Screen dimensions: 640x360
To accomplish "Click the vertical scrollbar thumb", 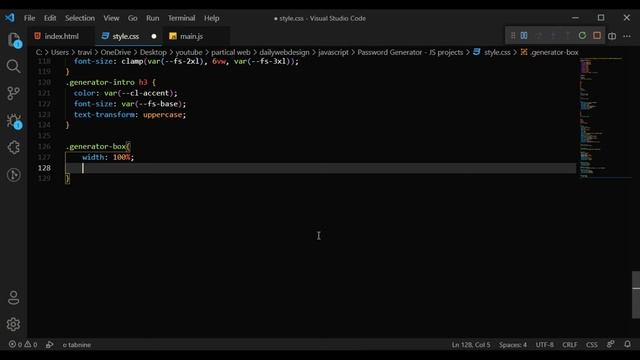I will click(636, 295).
